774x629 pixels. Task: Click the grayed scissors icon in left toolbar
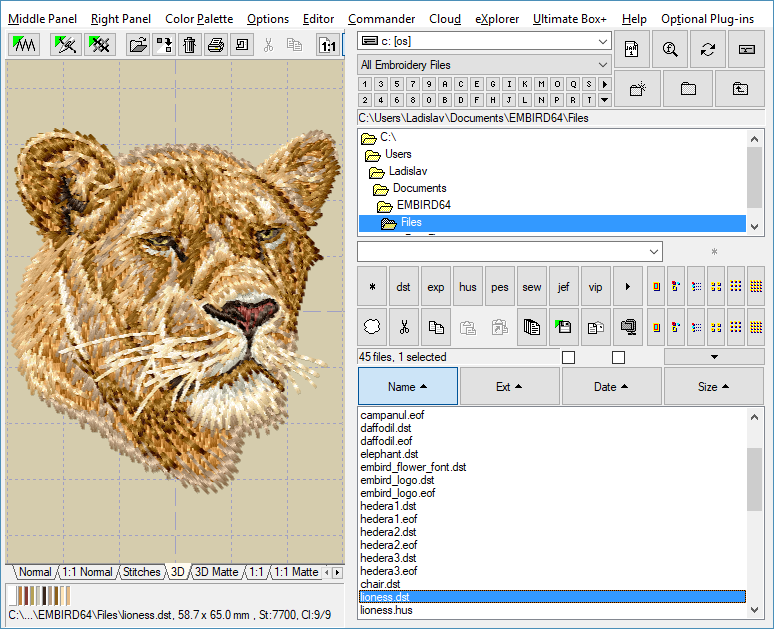pyautogui.click(x=268, y=45)
